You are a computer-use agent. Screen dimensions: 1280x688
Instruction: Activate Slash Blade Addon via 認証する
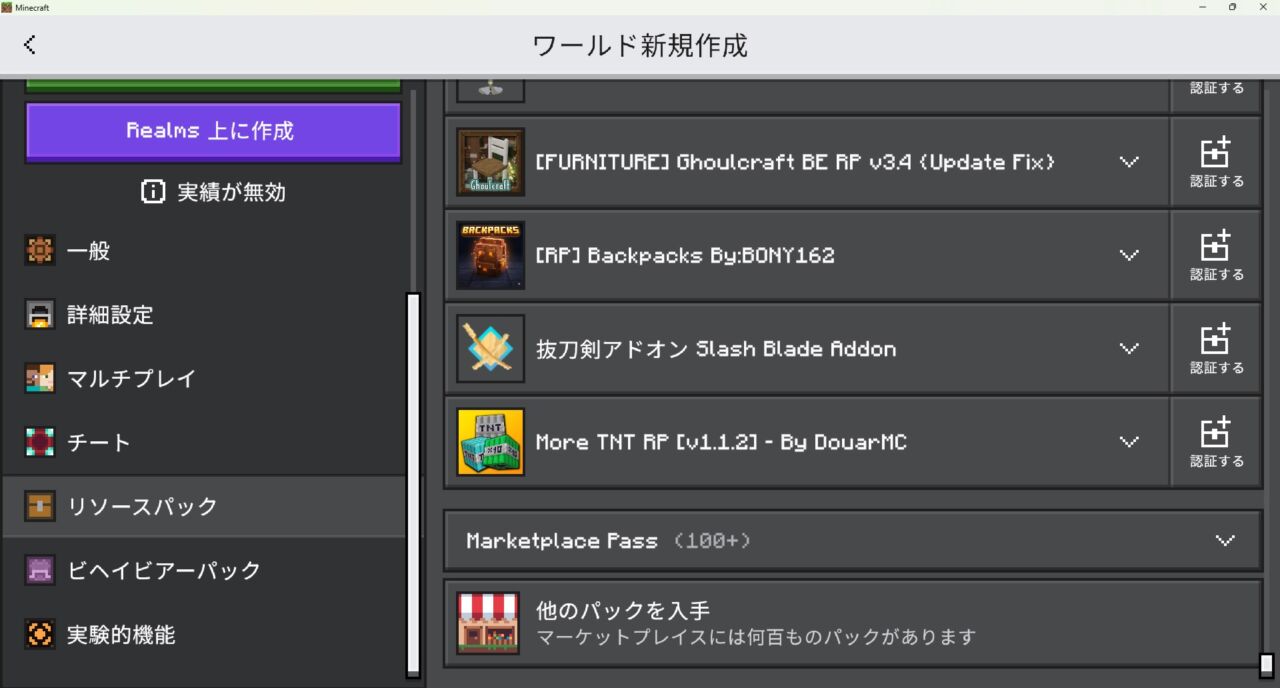(x=1216, y=349)
